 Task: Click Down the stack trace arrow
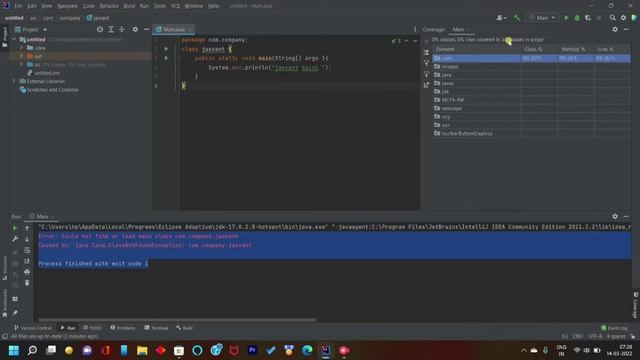click(x=27, y=239)
